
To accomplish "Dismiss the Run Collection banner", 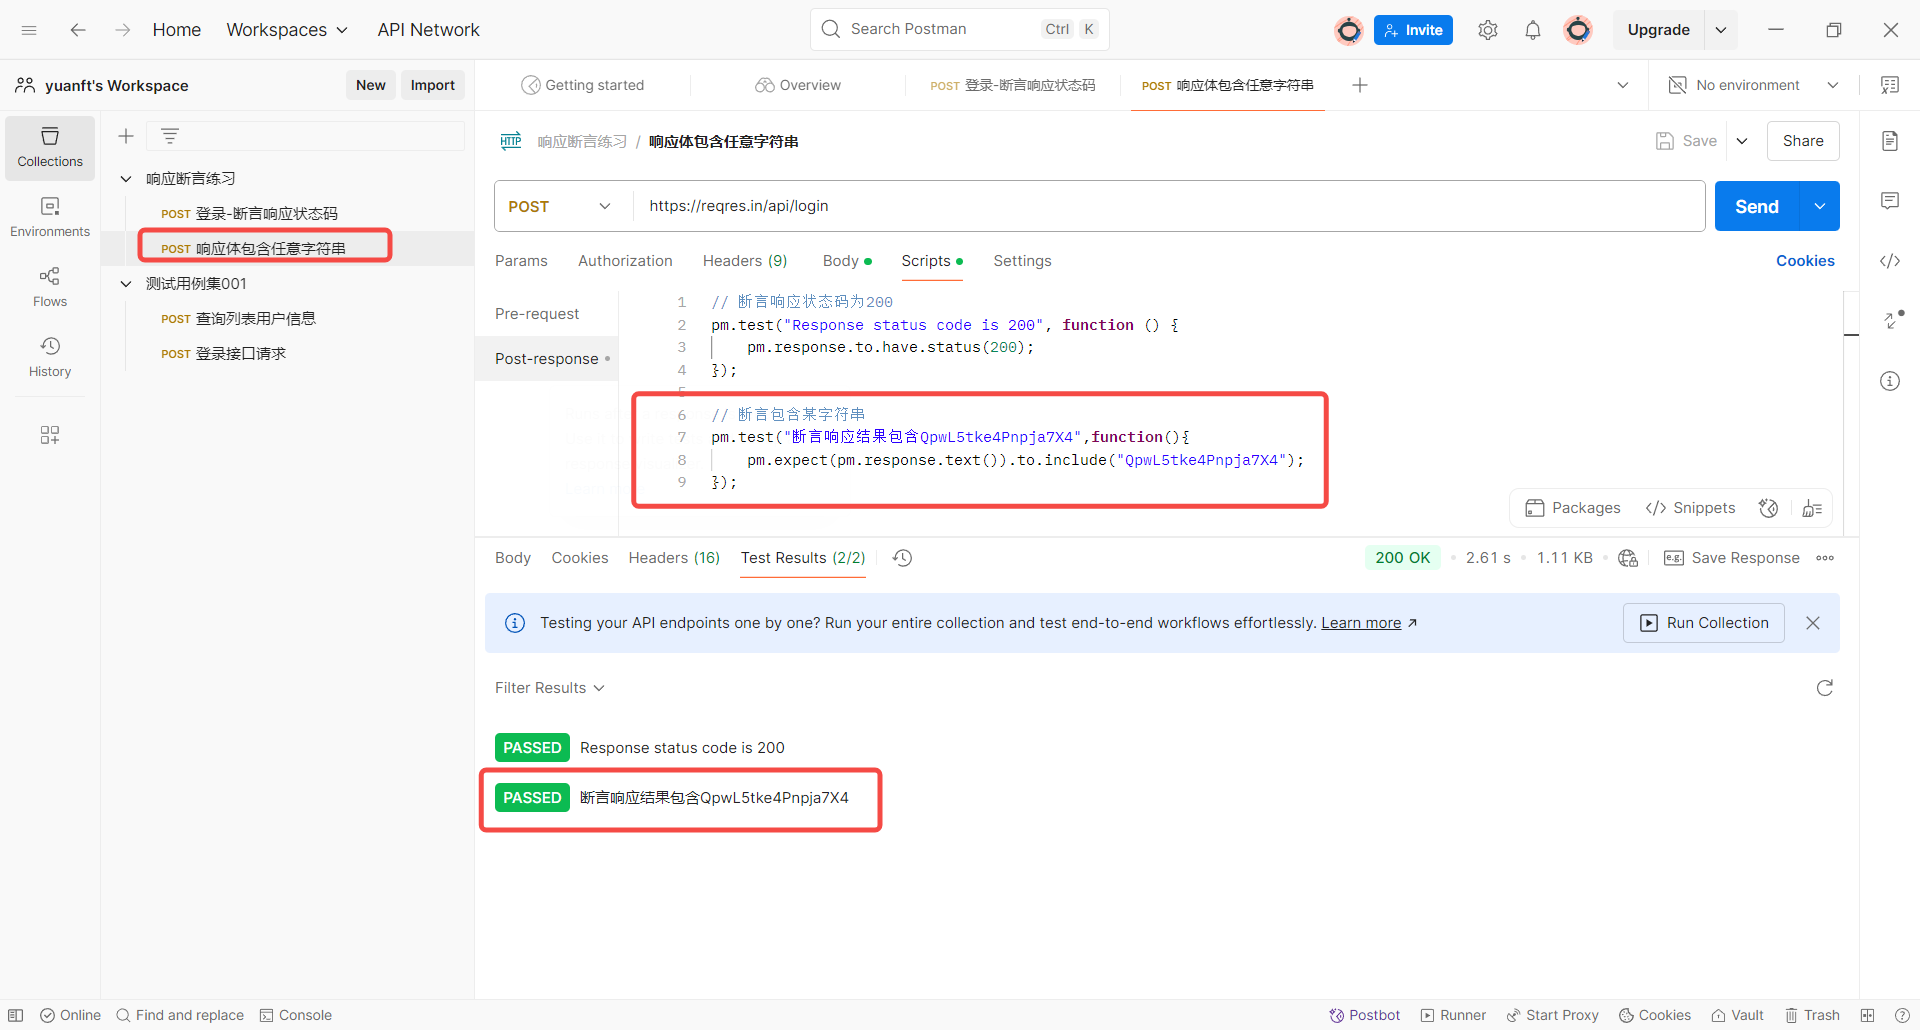I will 1813,623.
